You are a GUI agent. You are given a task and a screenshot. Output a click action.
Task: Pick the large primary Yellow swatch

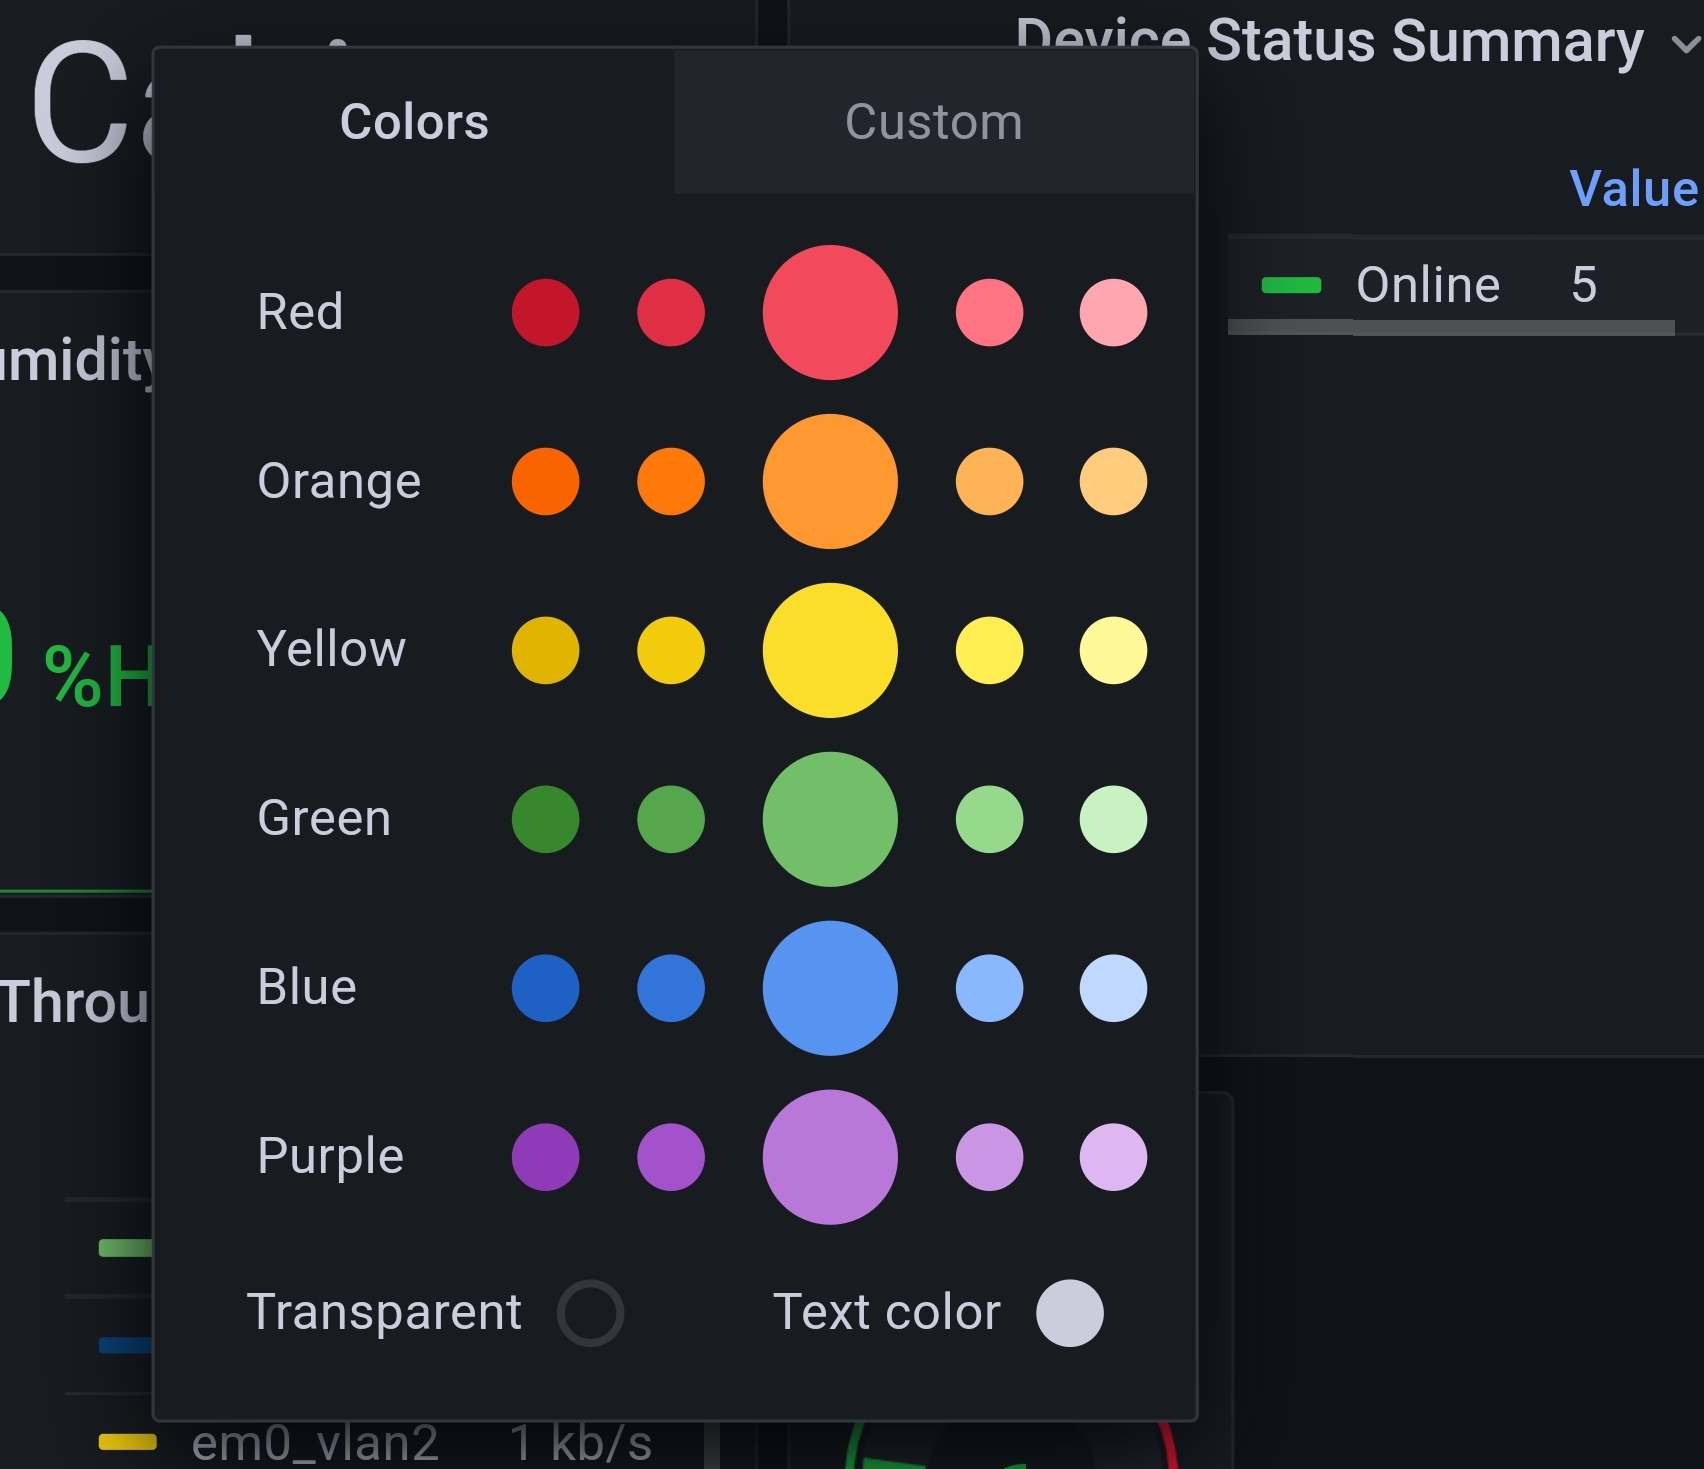829,650
